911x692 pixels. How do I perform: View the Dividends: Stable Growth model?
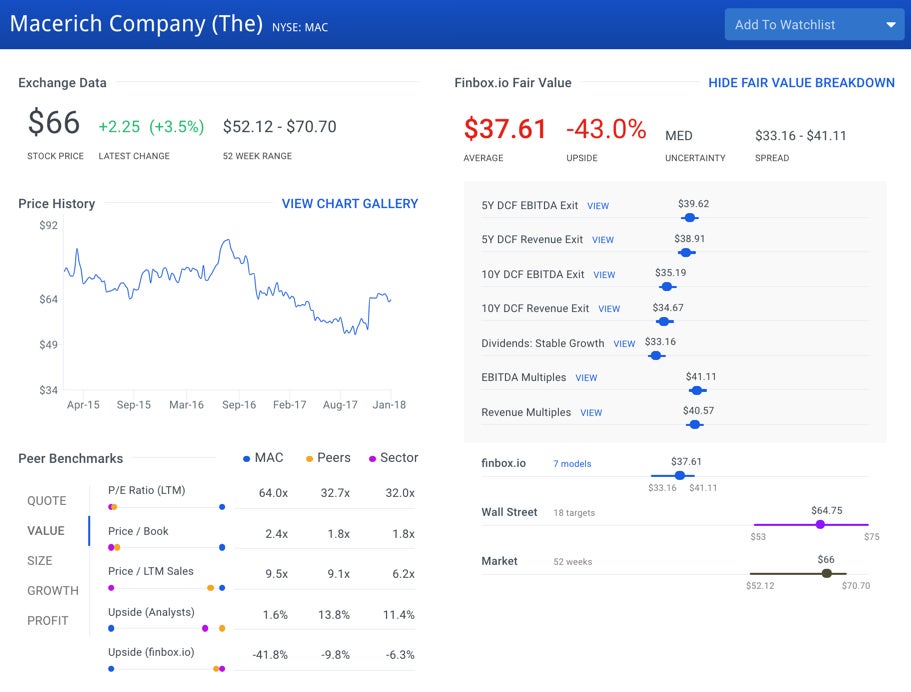pyautogui.click(x=624, y=344)
